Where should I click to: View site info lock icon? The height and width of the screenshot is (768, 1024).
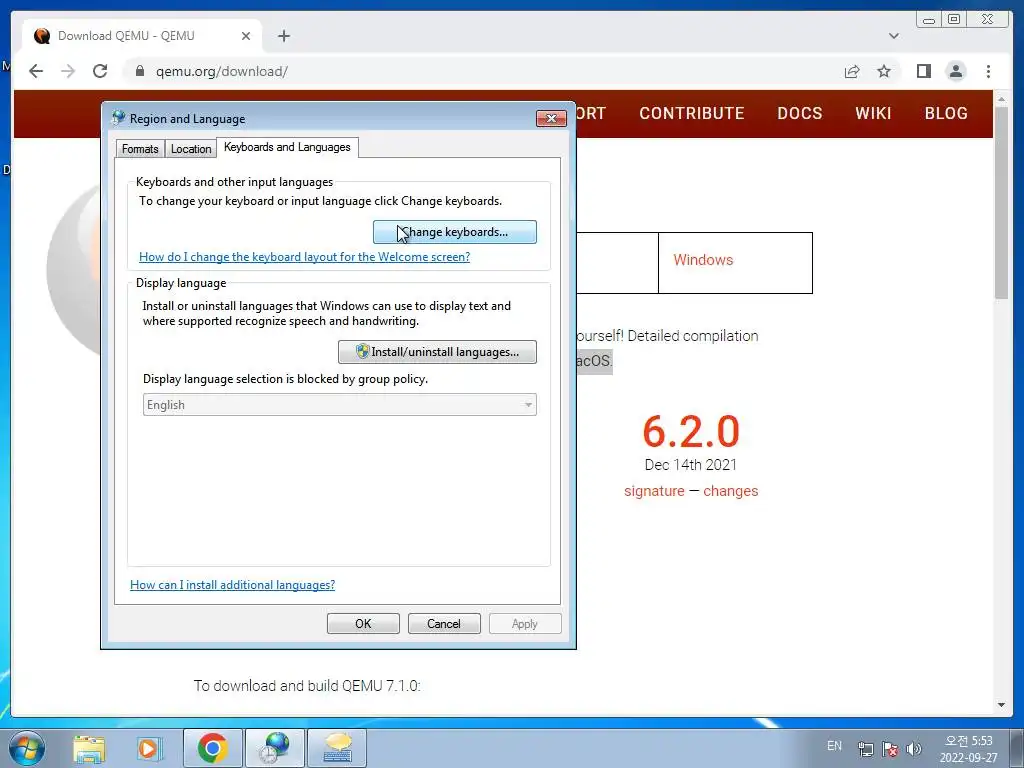140,71
